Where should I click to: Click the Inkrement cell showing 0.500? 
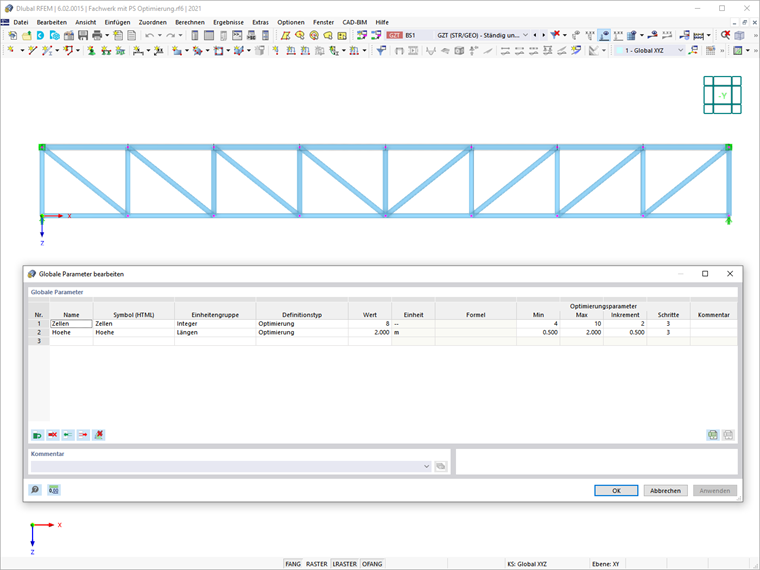[x=625, y=332]
